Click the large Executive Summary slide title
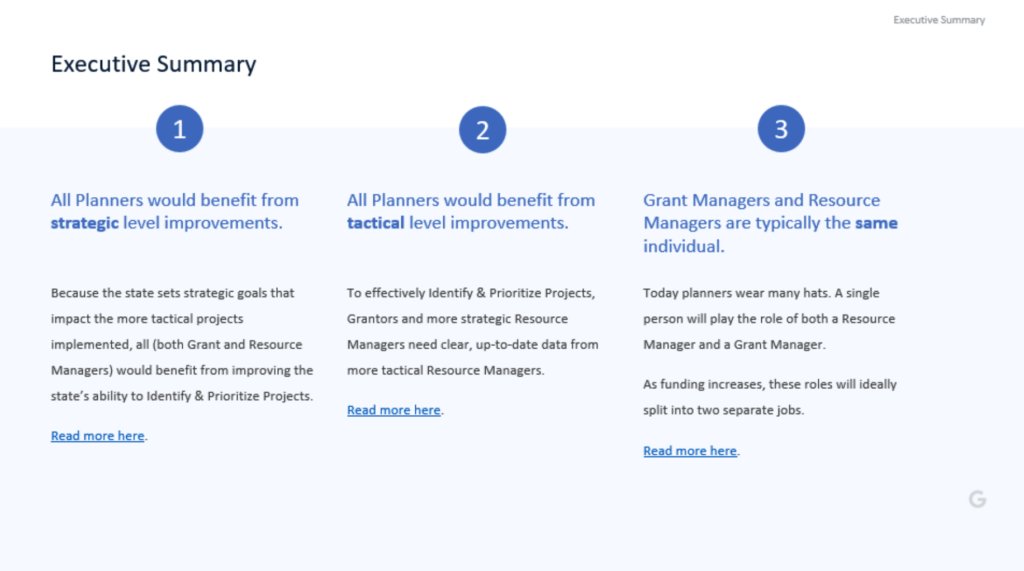This screenshot has width=1024, height=571. pos(153,65)
